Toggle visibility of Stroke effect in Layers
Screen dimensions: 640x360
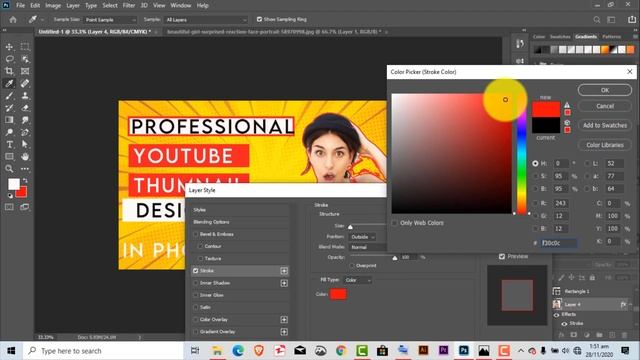pos(564,324)
